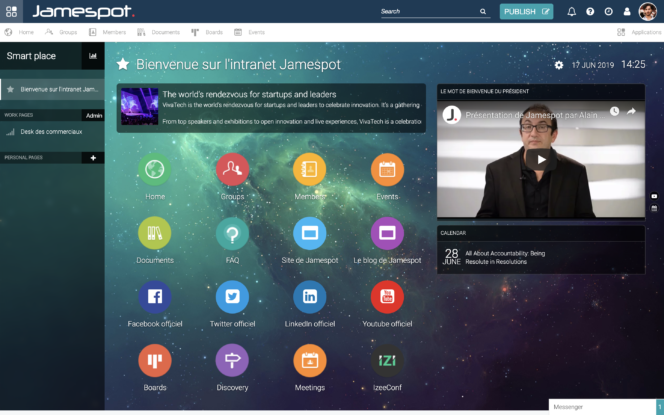Viewport: 664px width, 415px height.
Task: Open the app switcher grid top-left
Action: pyautogui.click(x=11, y=12)
